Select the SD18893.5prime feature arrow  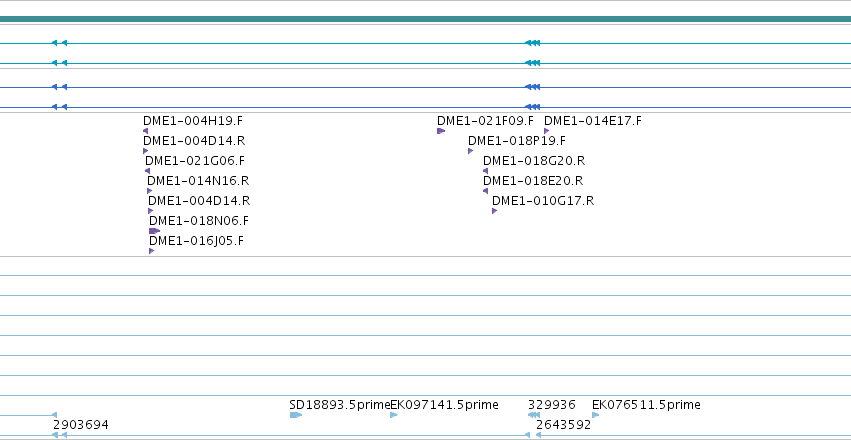click(x=296, y=415)
